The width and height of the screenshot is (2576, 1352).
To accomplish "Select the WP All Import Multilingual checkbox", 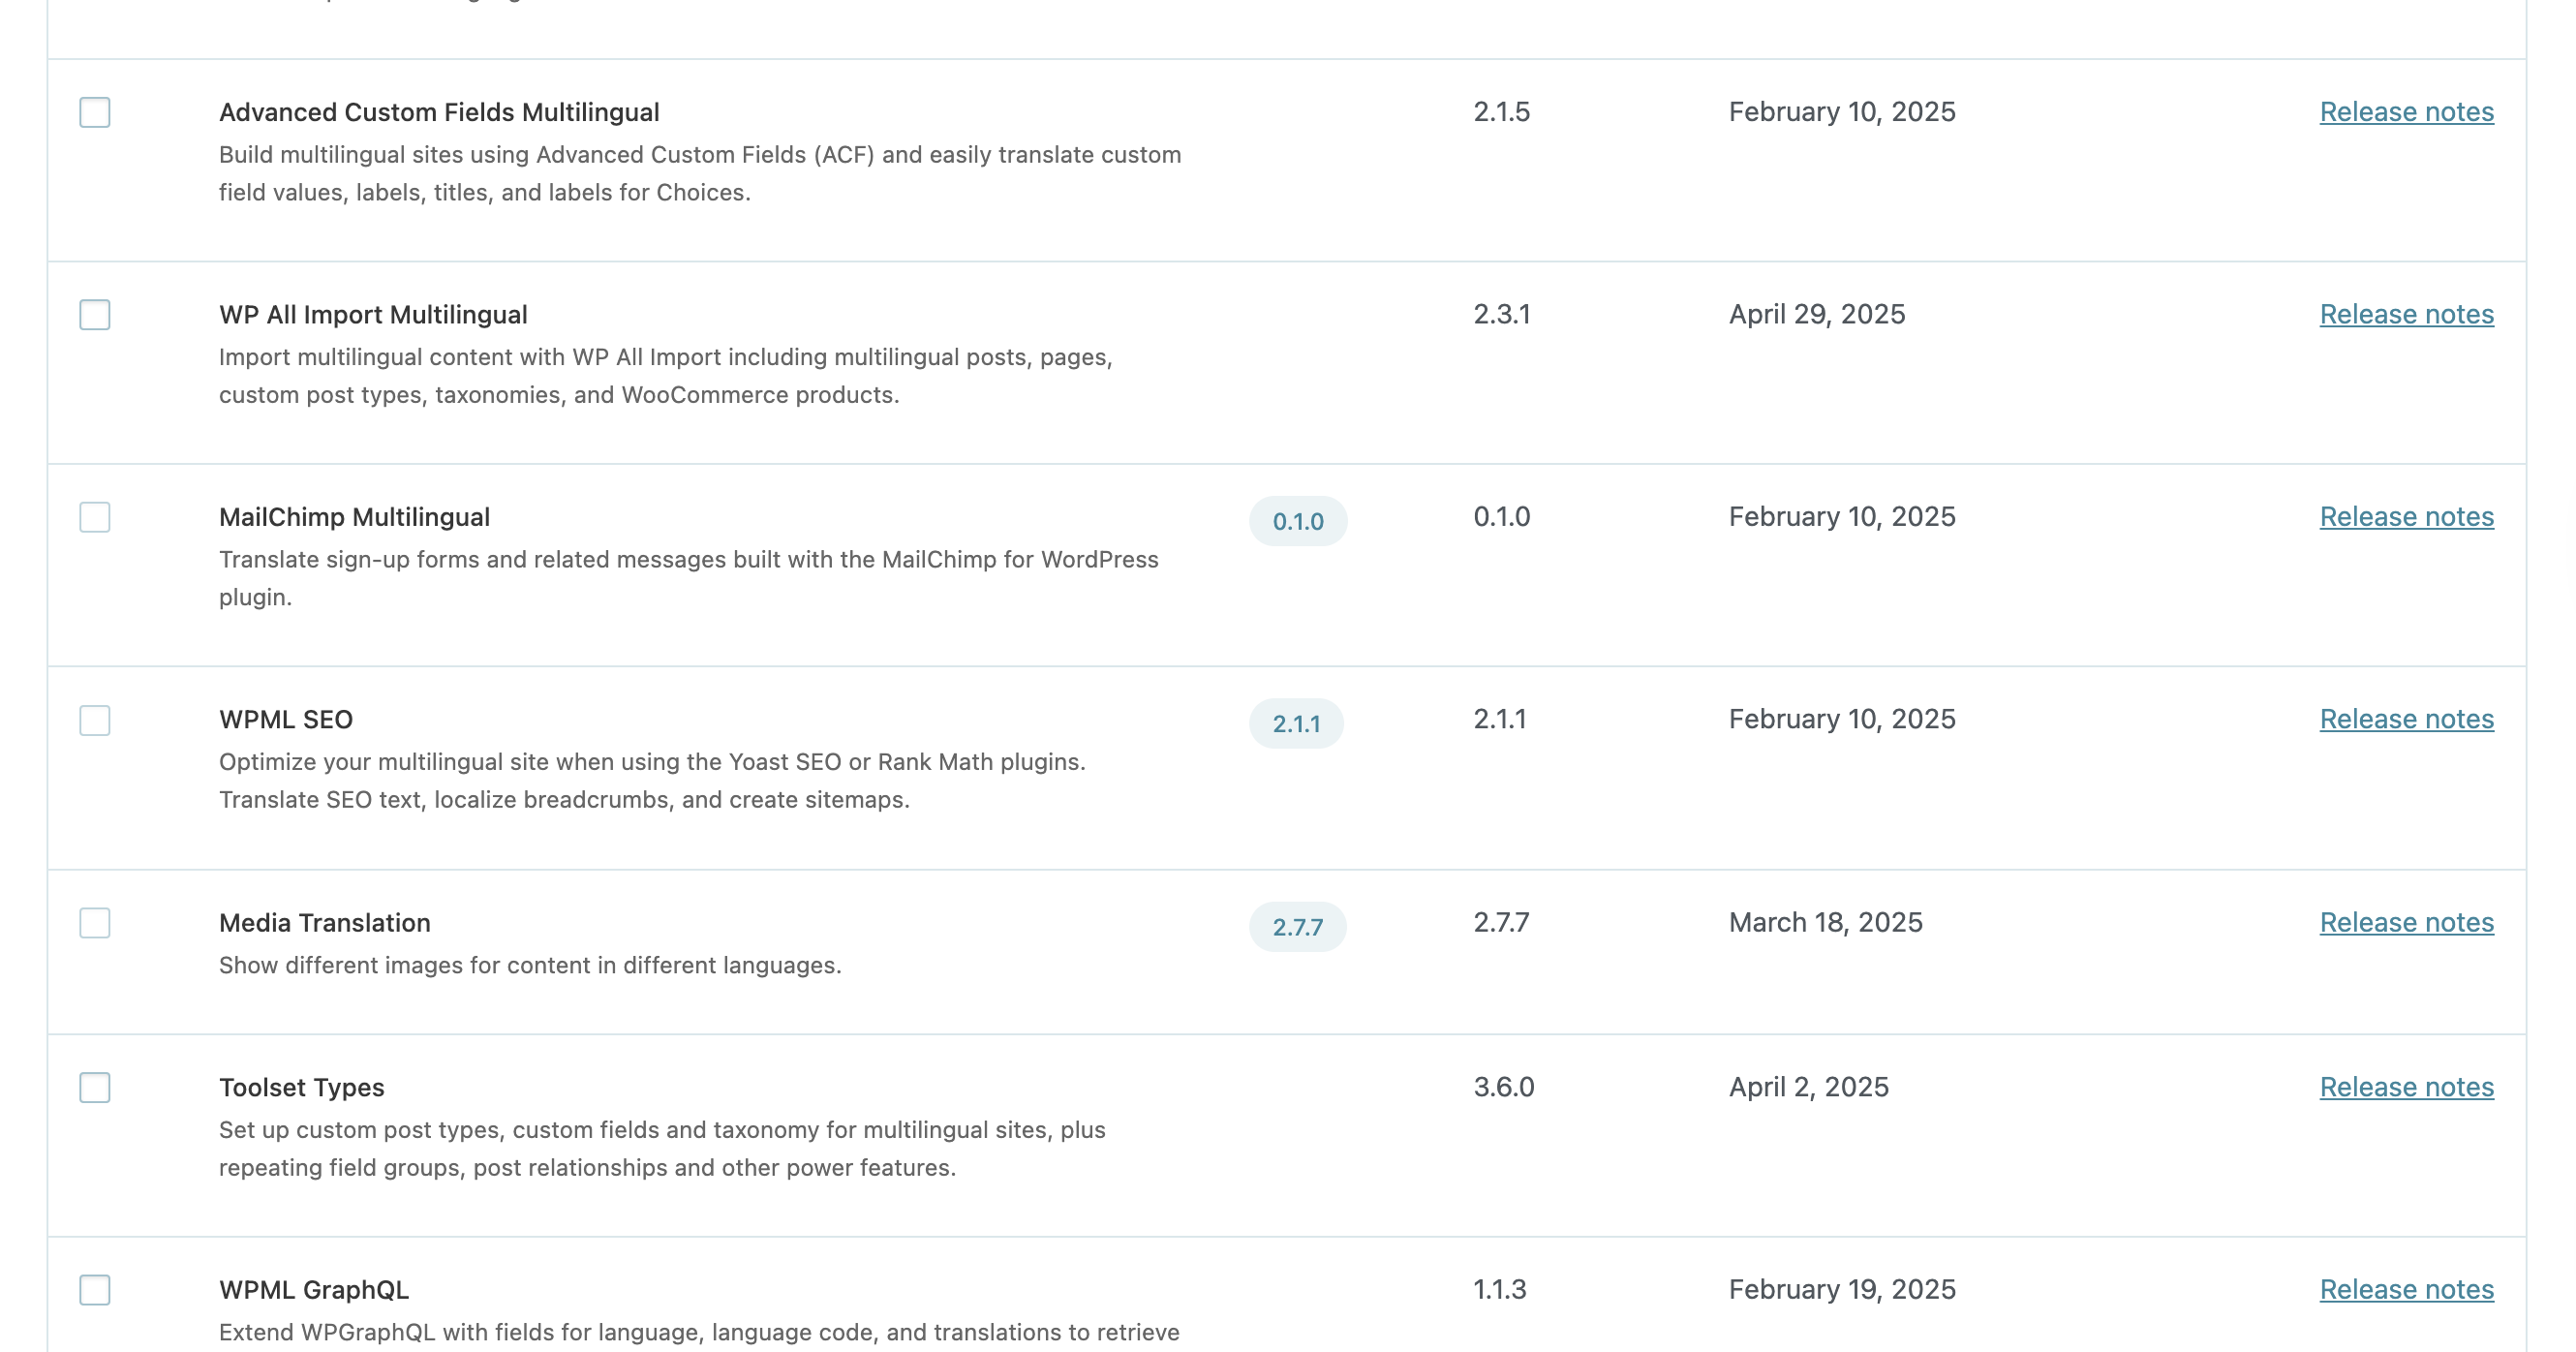I will (95, 315).
